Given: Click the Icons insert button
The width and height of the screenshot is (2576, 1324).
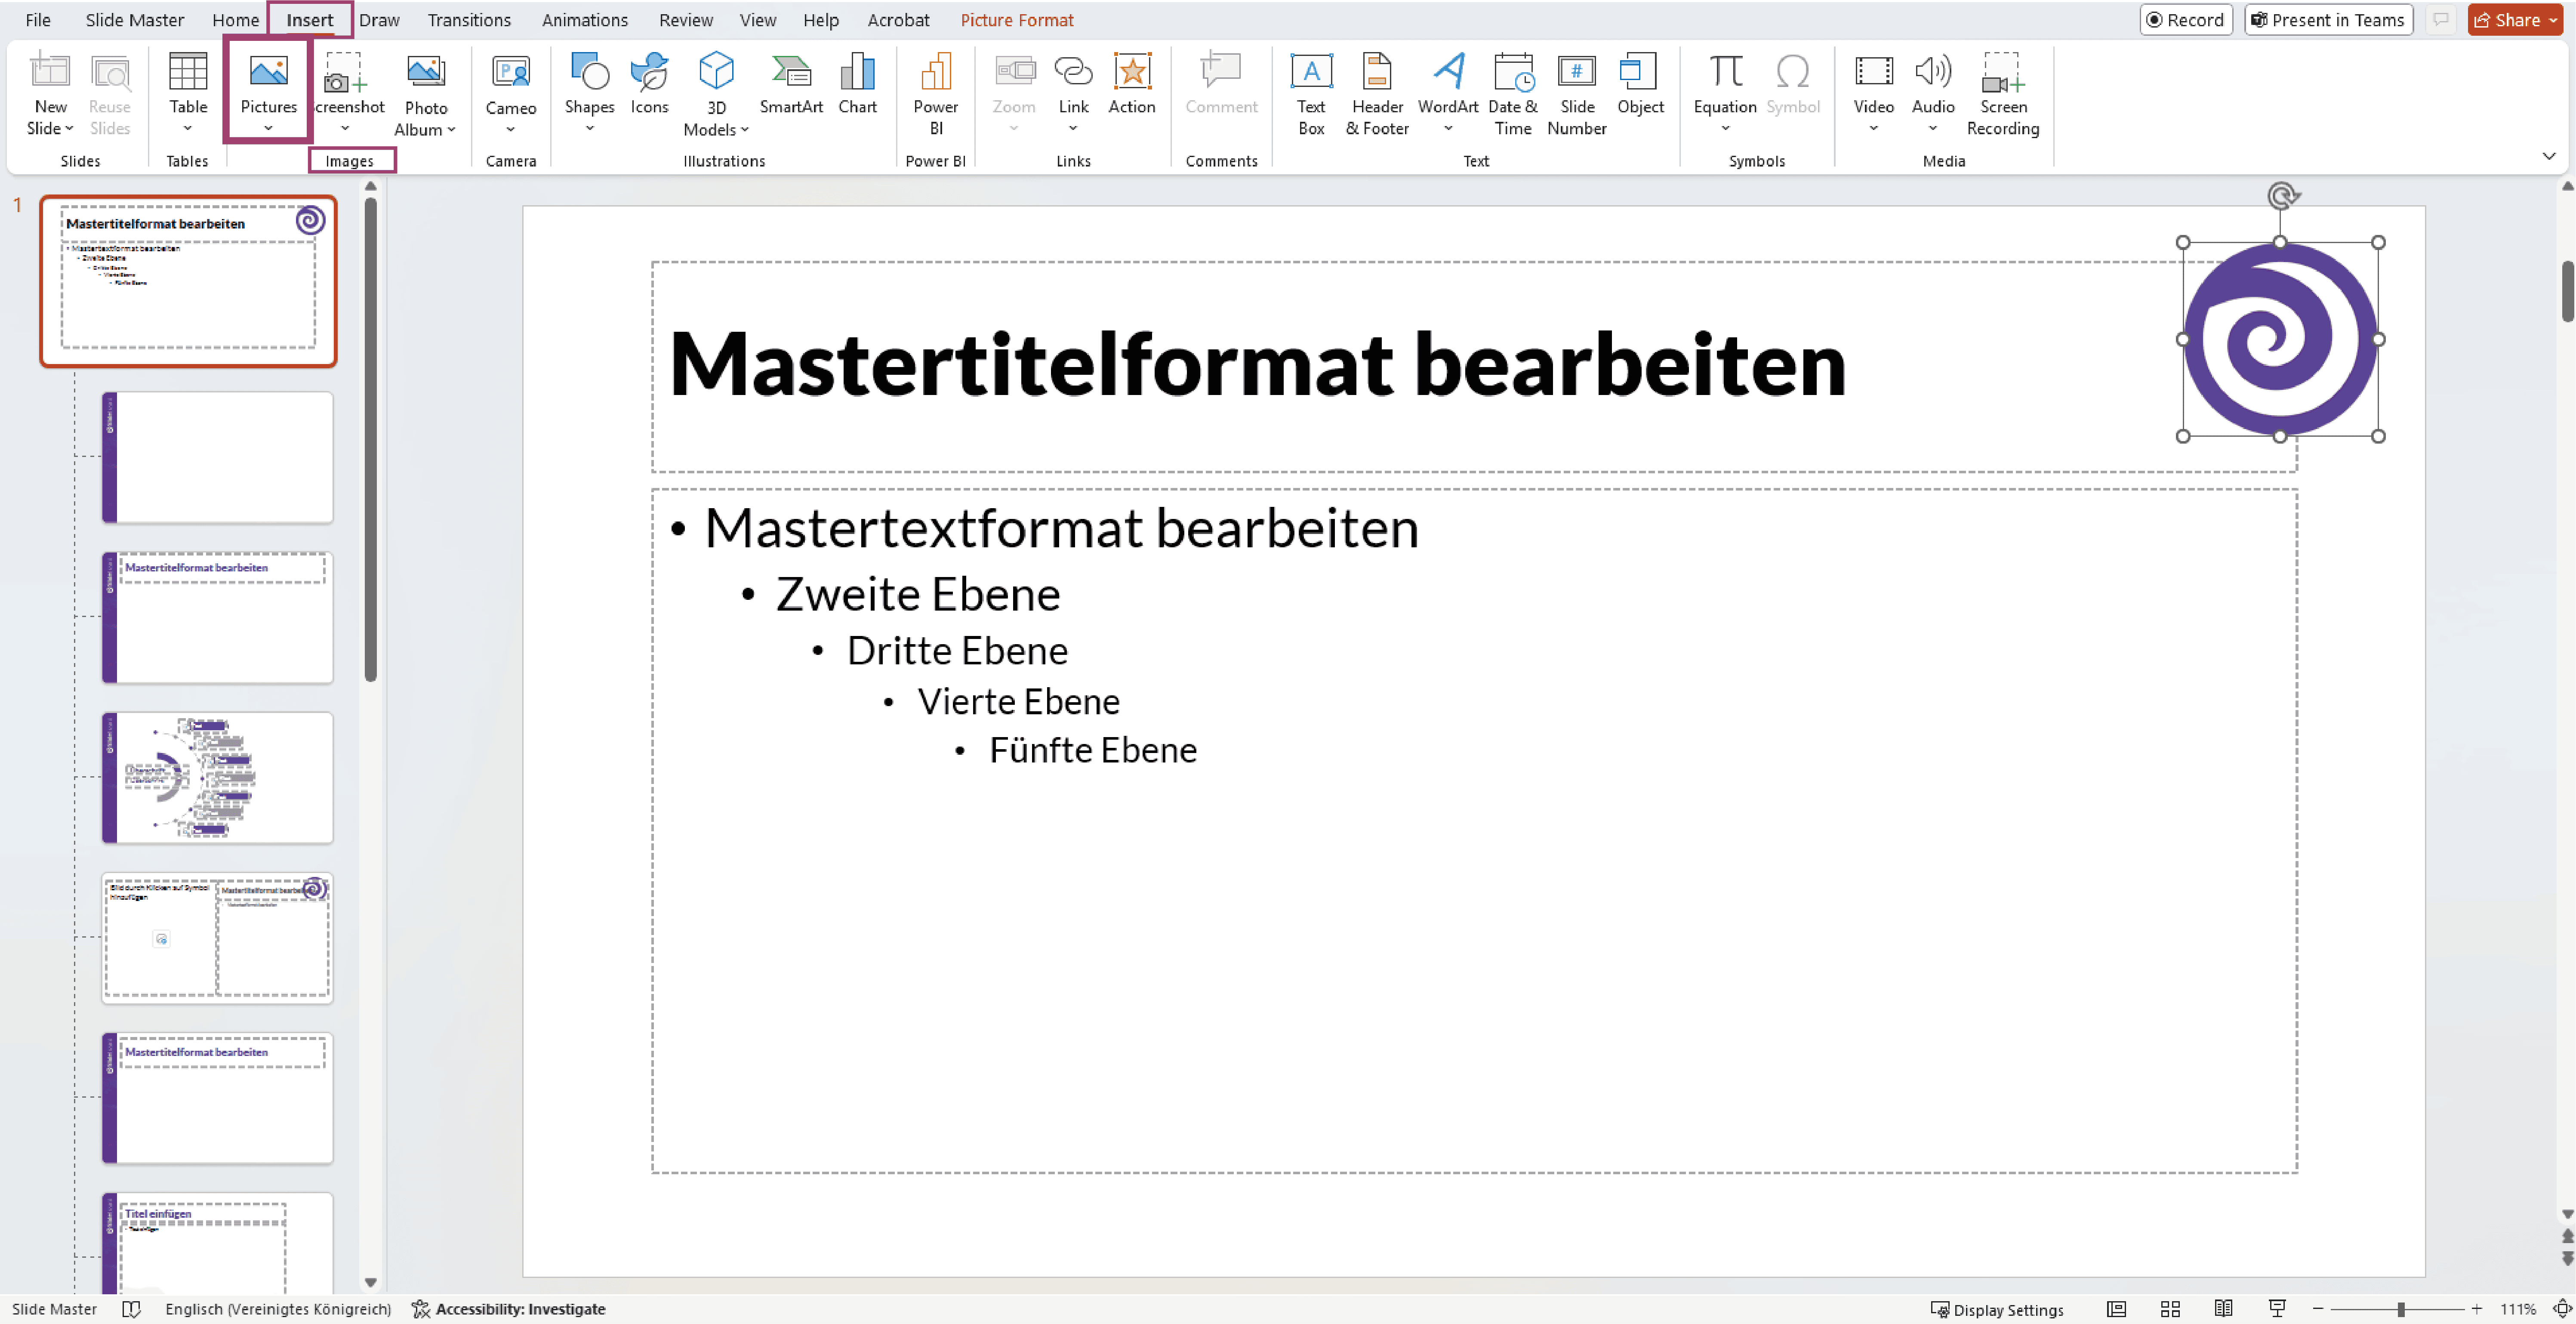Looking at the screenshot, I should [x=649, y=84].
